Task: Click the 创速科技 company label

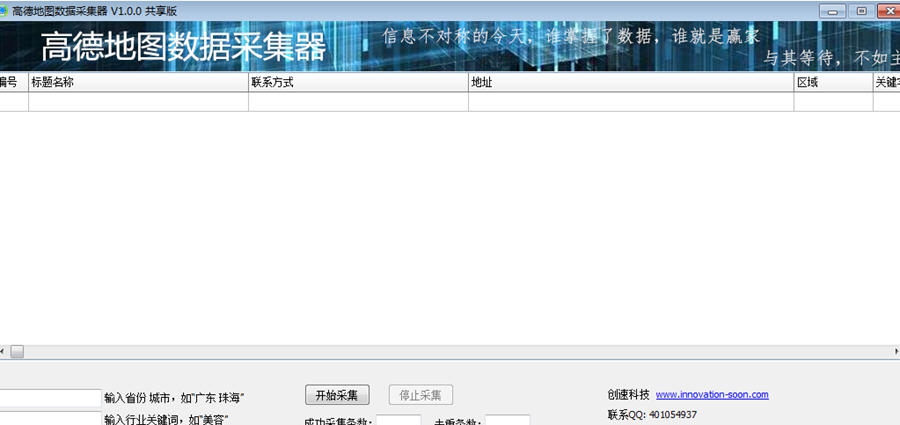Action: click(629, 395)
